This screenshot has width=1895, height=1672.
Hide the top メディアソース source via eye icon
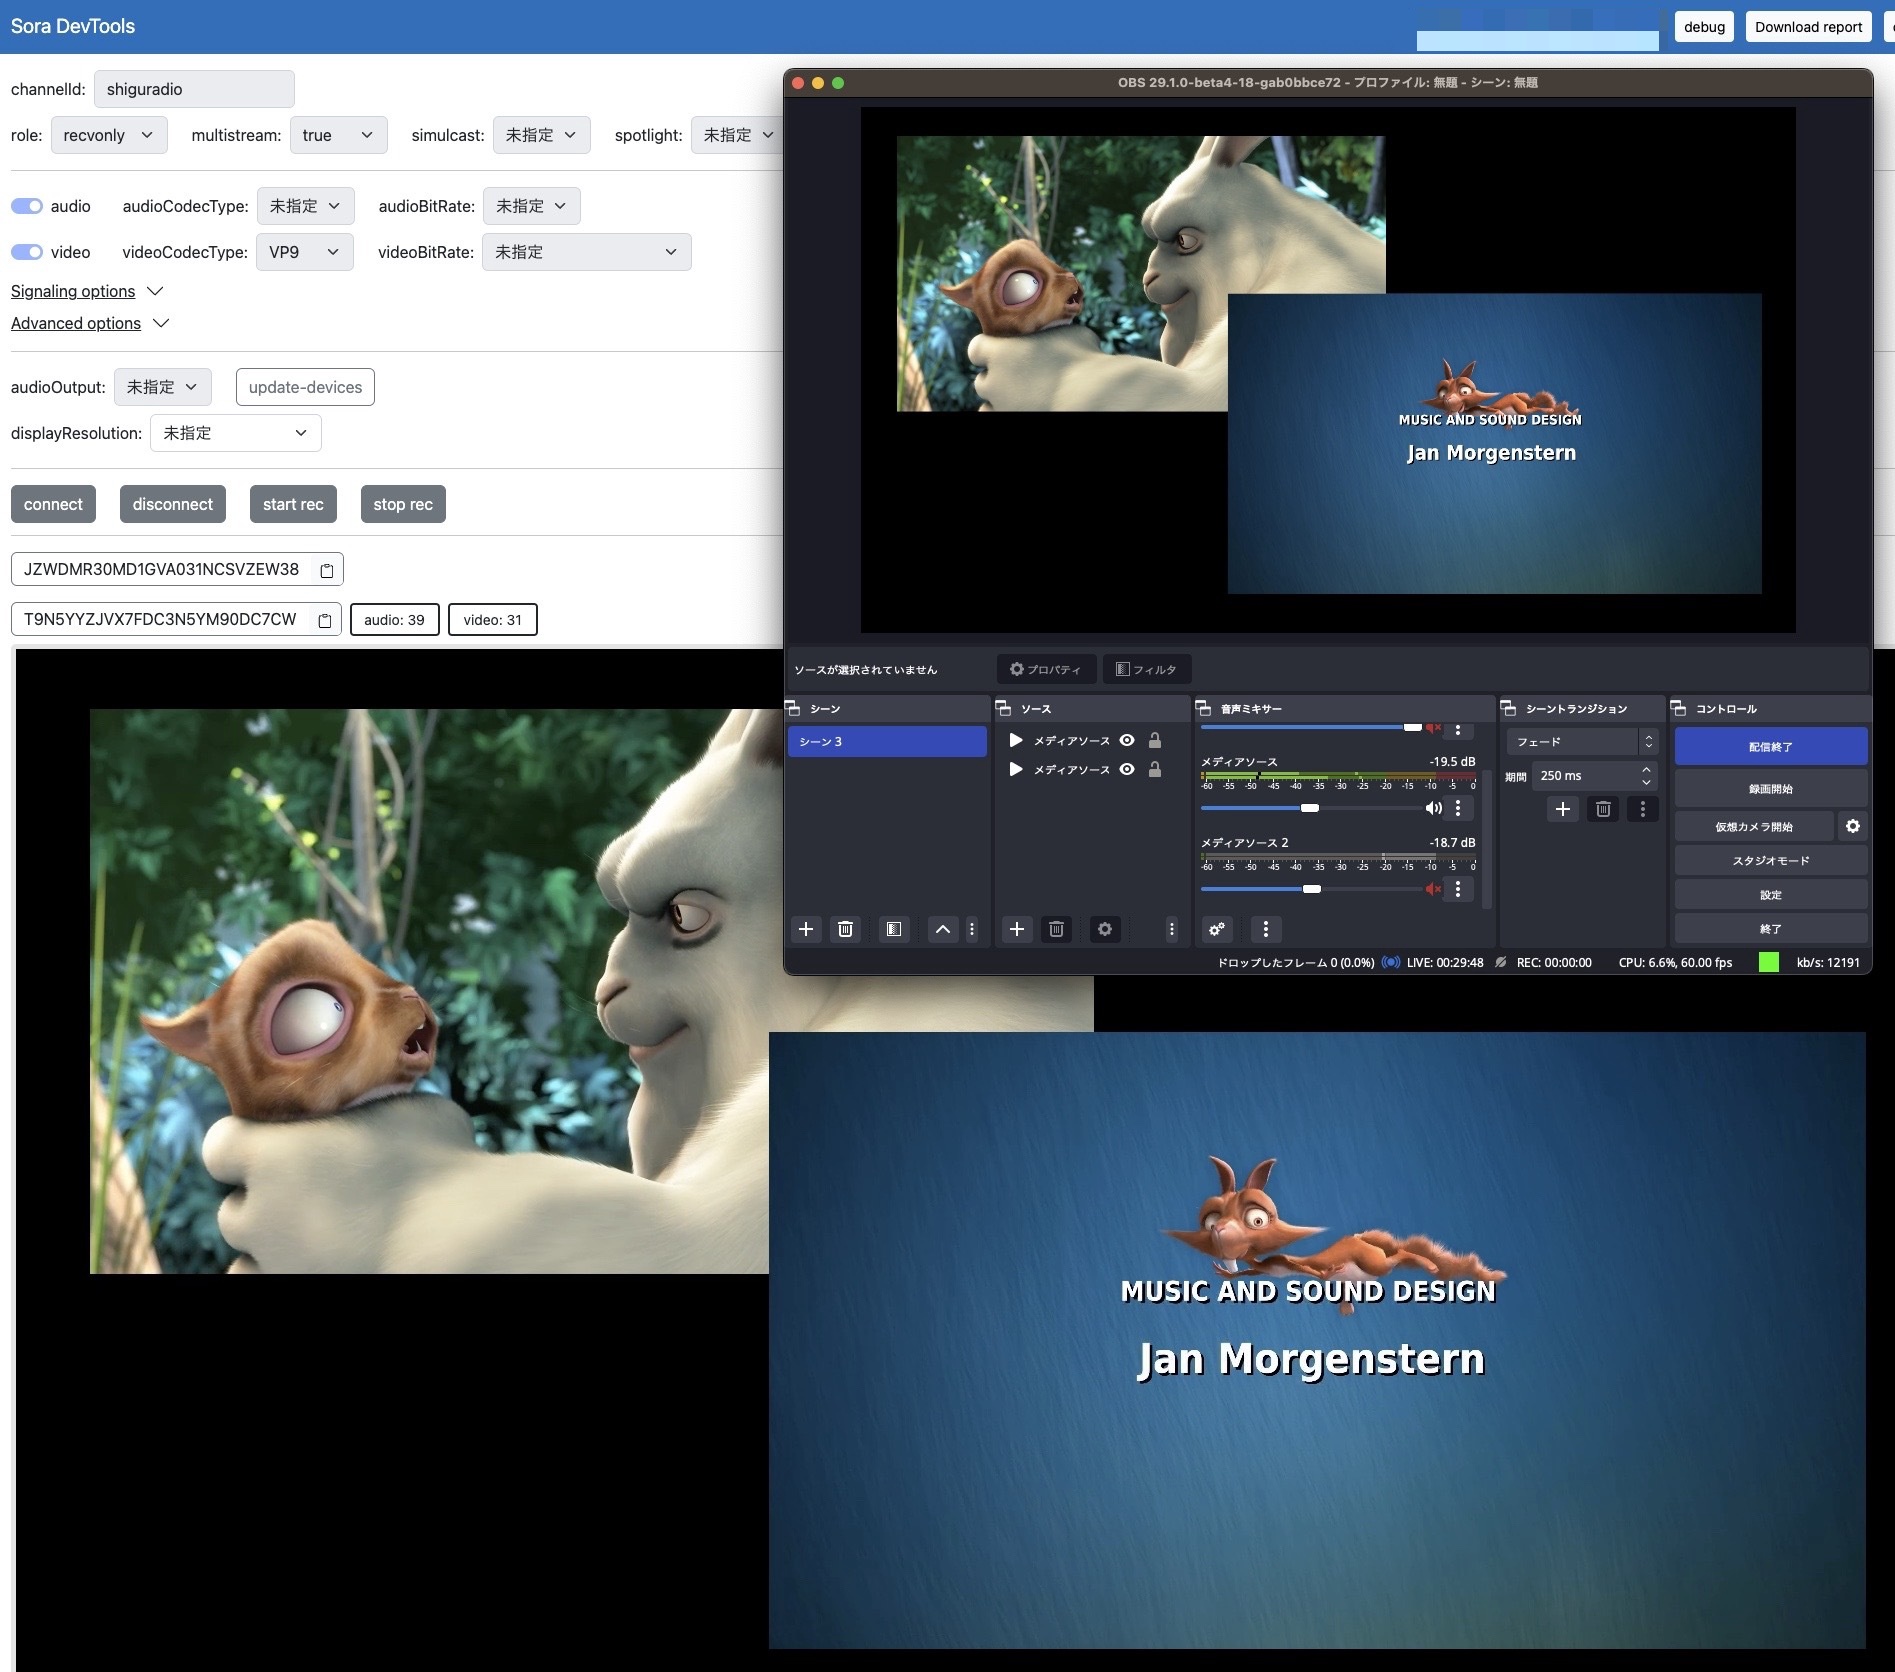[x=1127, y=740]
